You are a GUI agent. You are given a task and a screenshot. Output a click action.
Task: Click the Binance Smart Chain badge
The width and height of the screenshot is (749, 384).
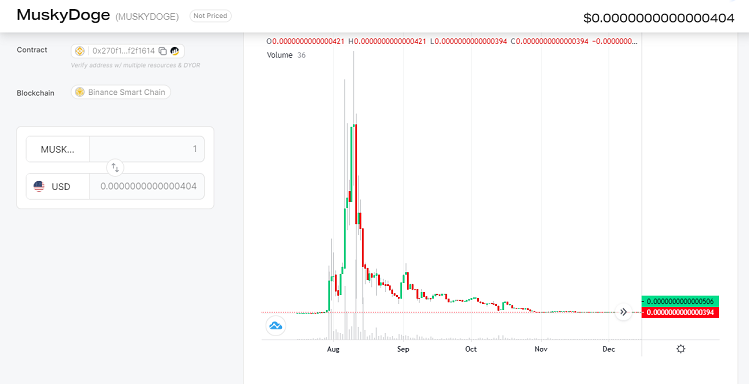121,92
